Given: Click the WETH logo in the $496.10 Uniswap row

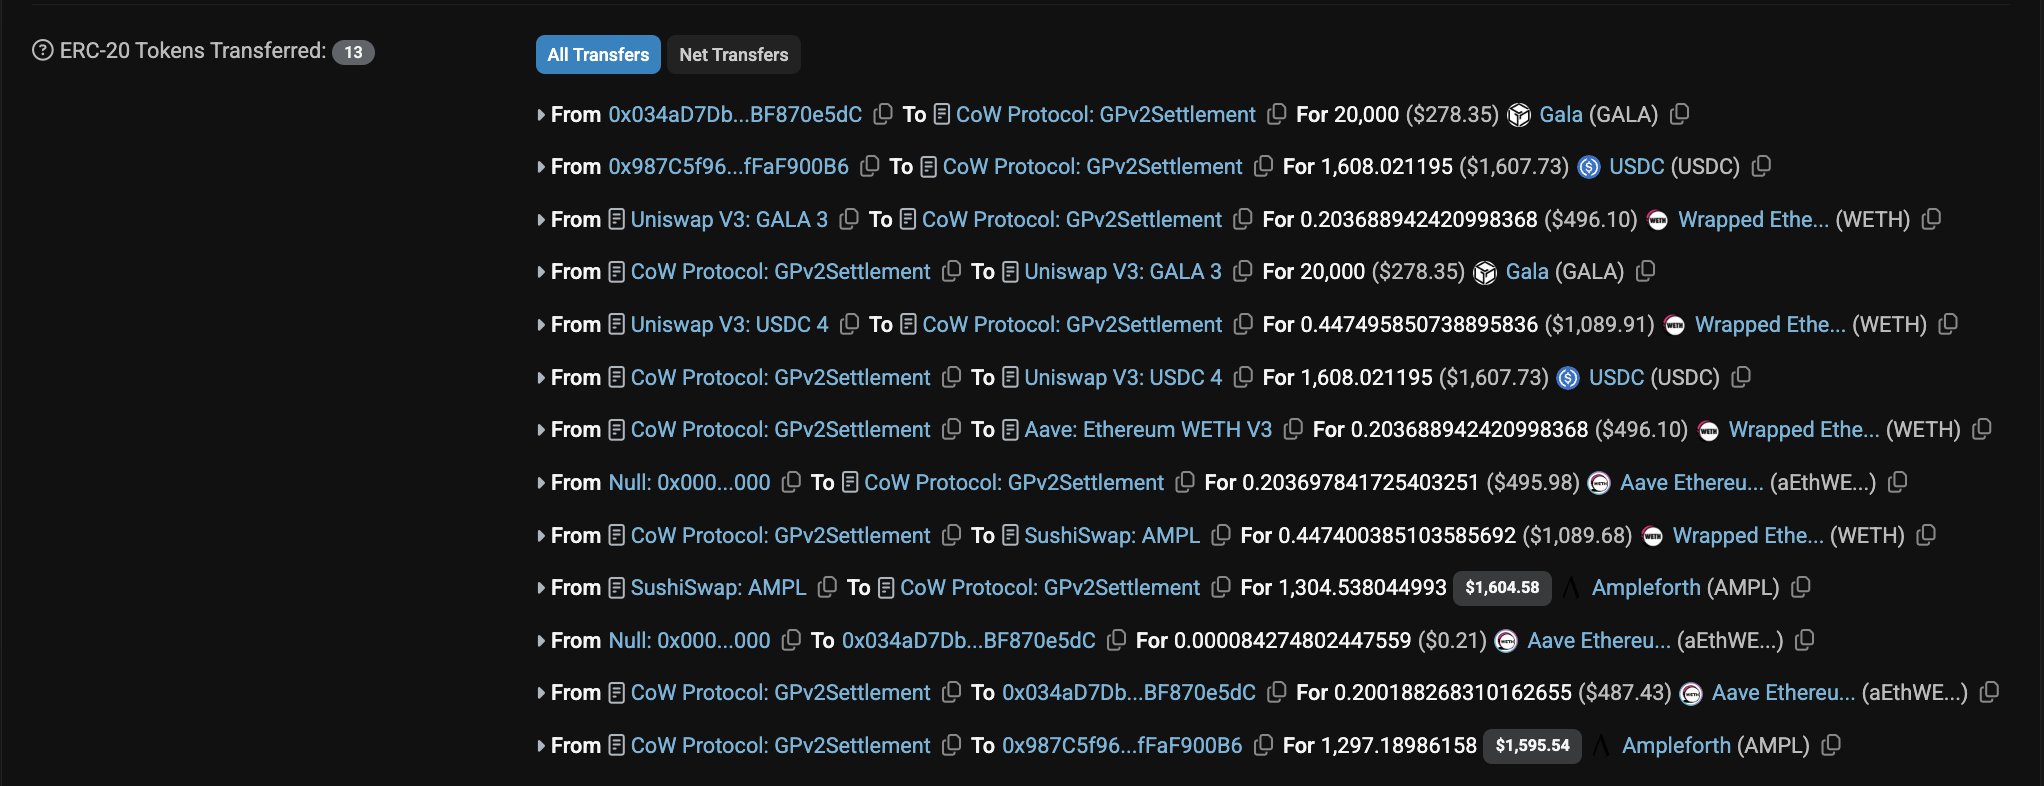Looking at the screenshot, I should 1658,220.
